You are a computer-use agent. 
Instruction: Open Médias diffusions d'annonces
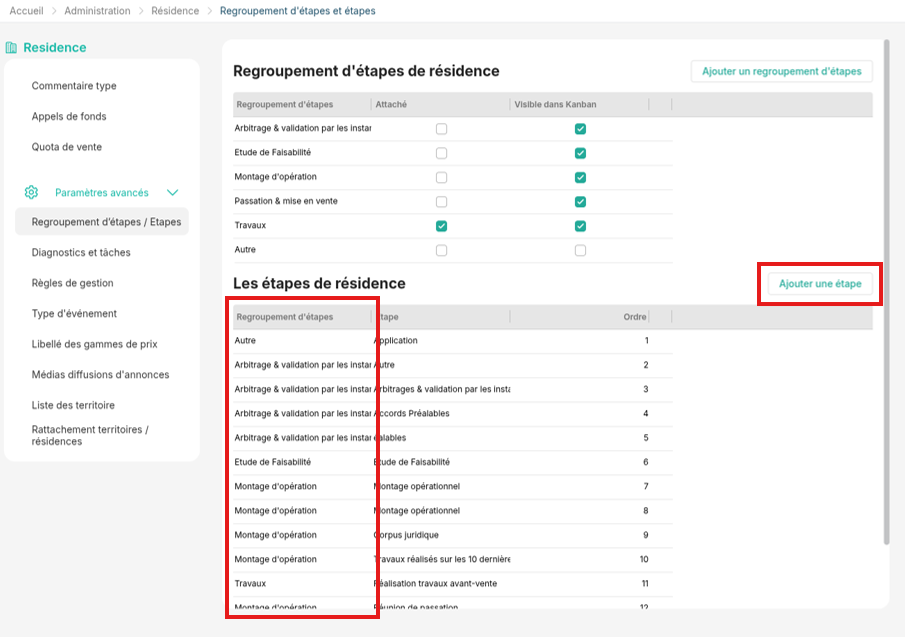[100, 375]
